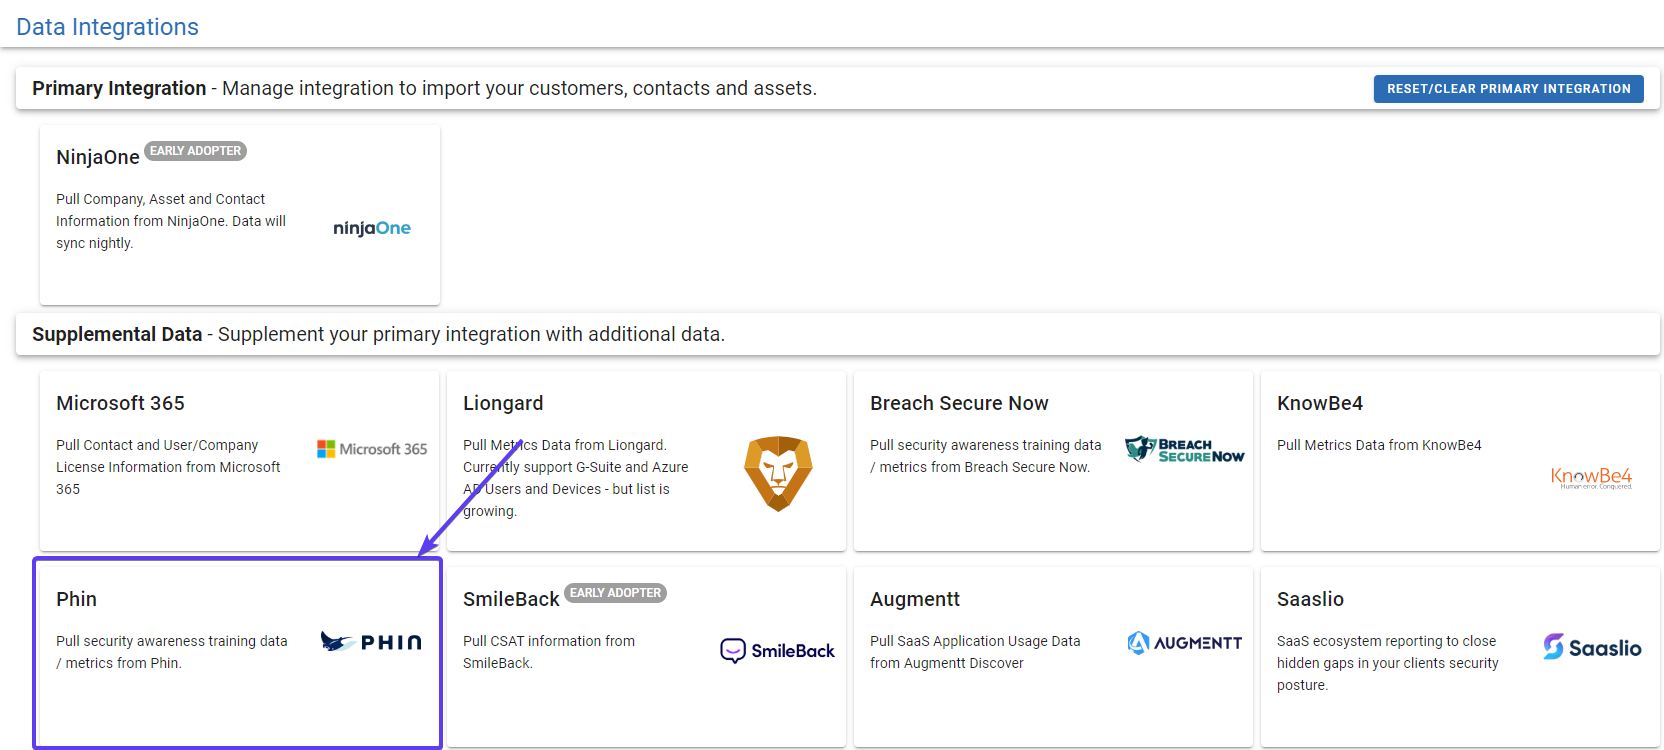Click the Early Adopter badge beside NinjaOne
The image size is (1664, 750).
click(196, 151)
